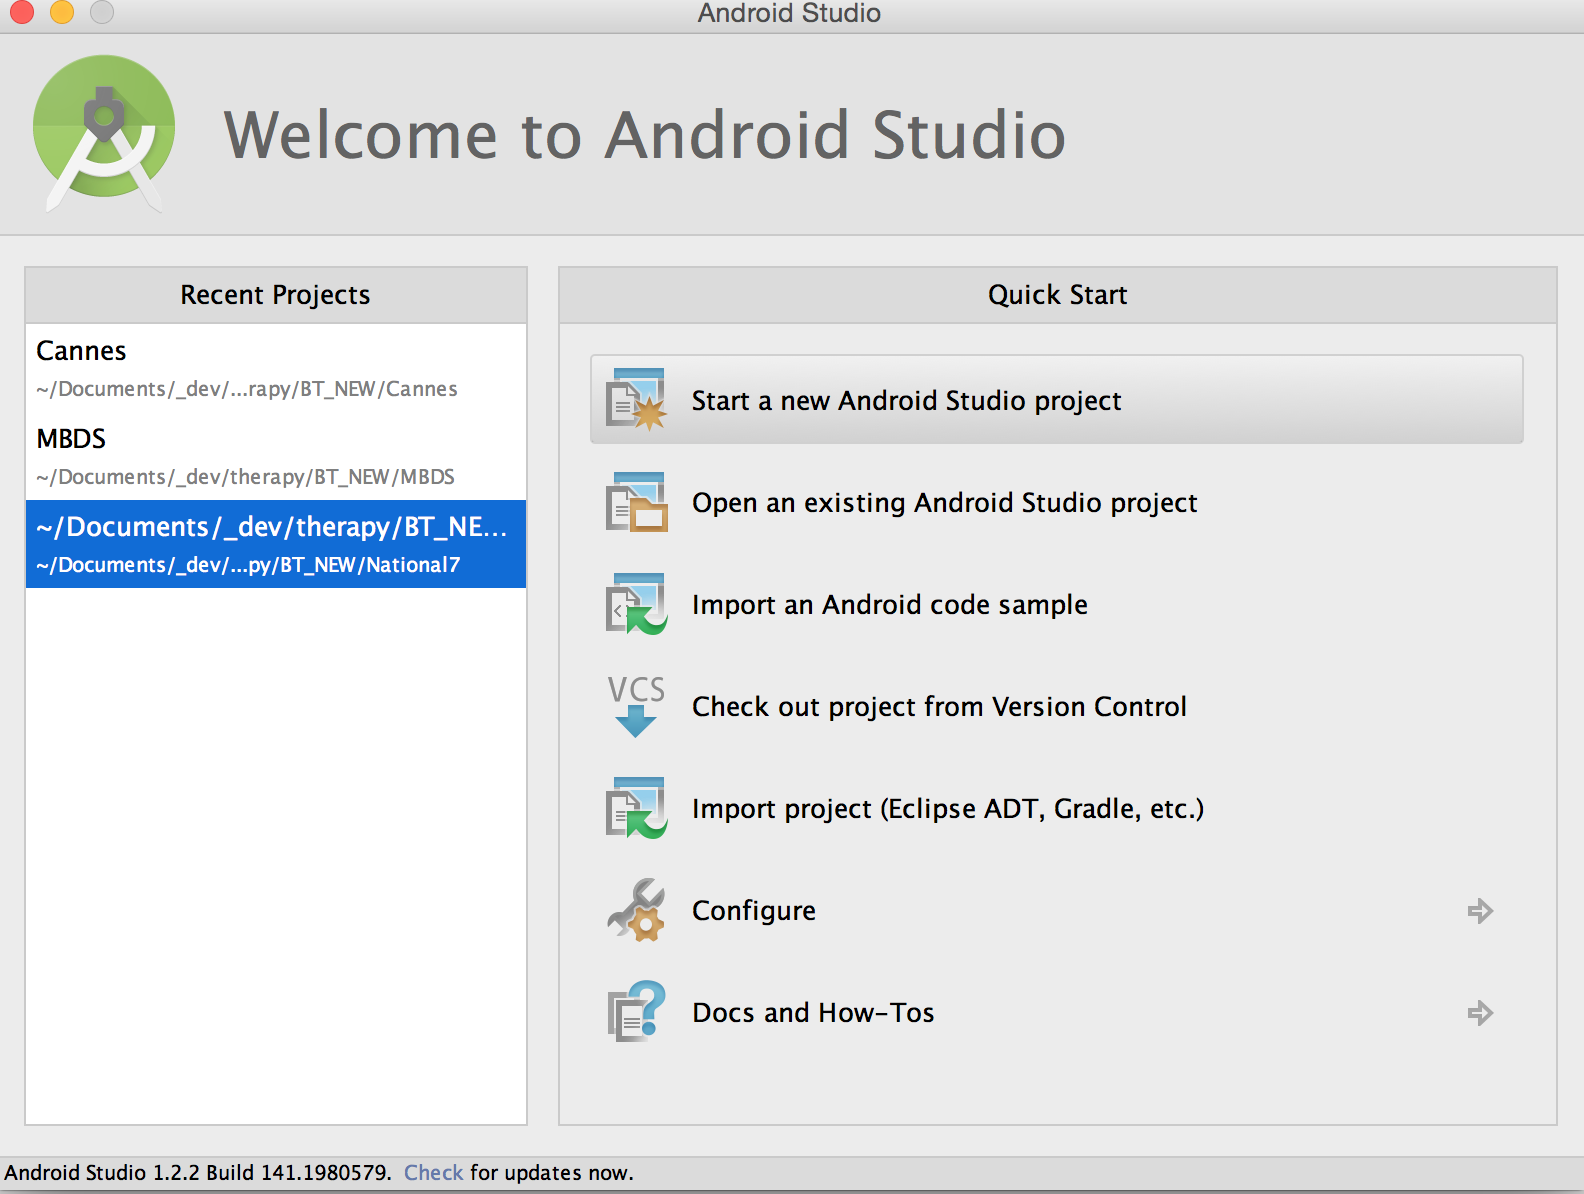Open the Cannes recent project
The height and width of the screenshot is (1194, 1584).
pyautogui.click(x=276, y=368)
